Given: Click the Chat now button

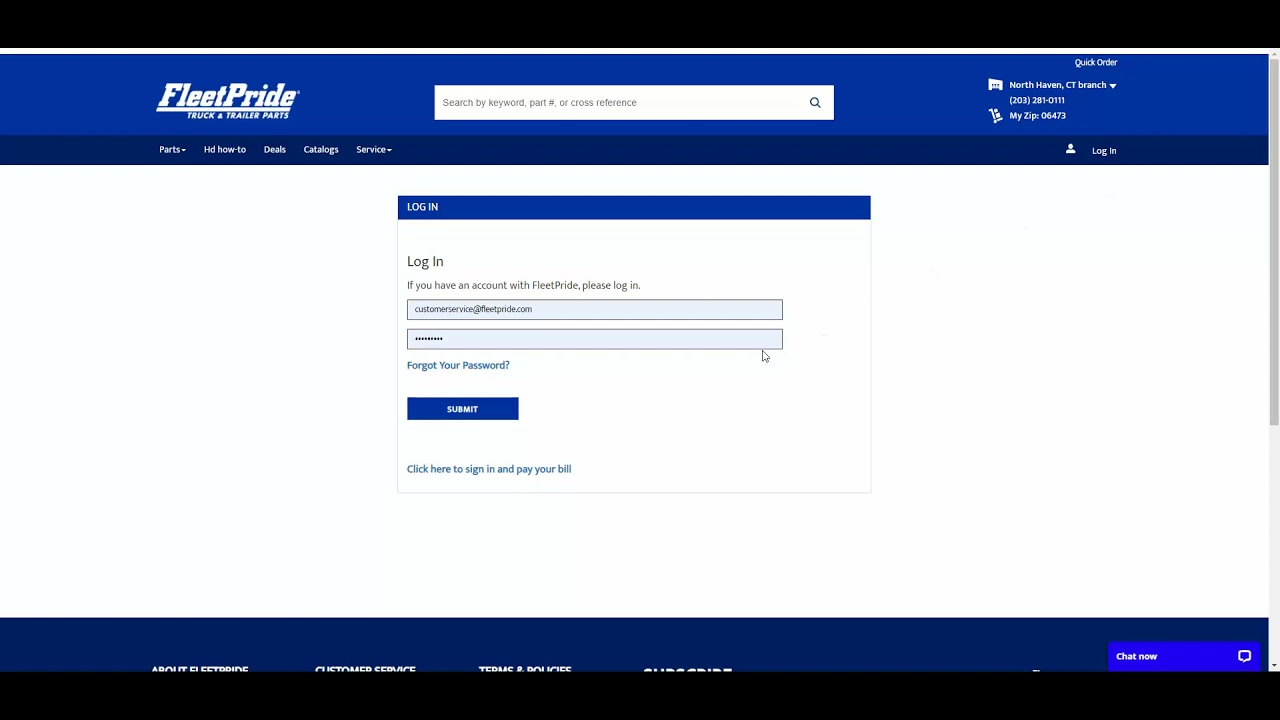Looking at the screenshot, I should (1185, 656).
